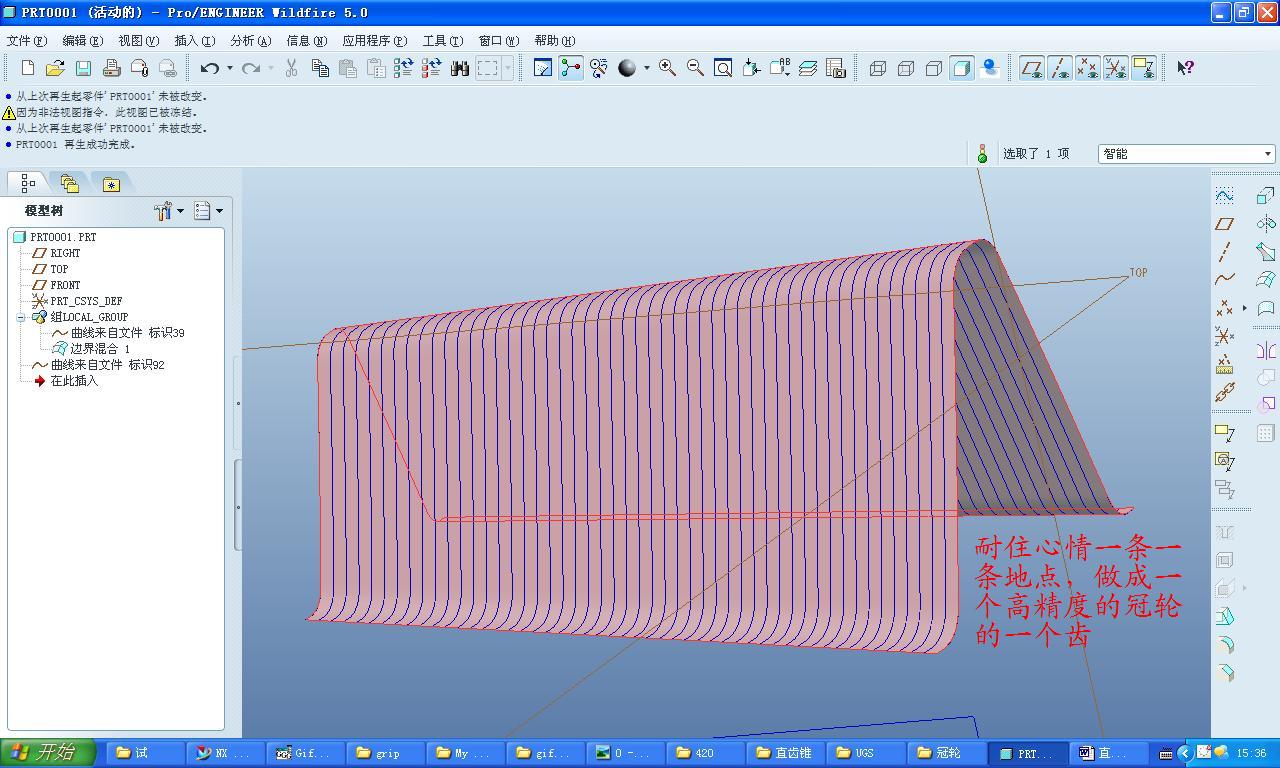1280x768 pixels.
Task: Toggle datum axes visibility
Action: pos(1060,68)
